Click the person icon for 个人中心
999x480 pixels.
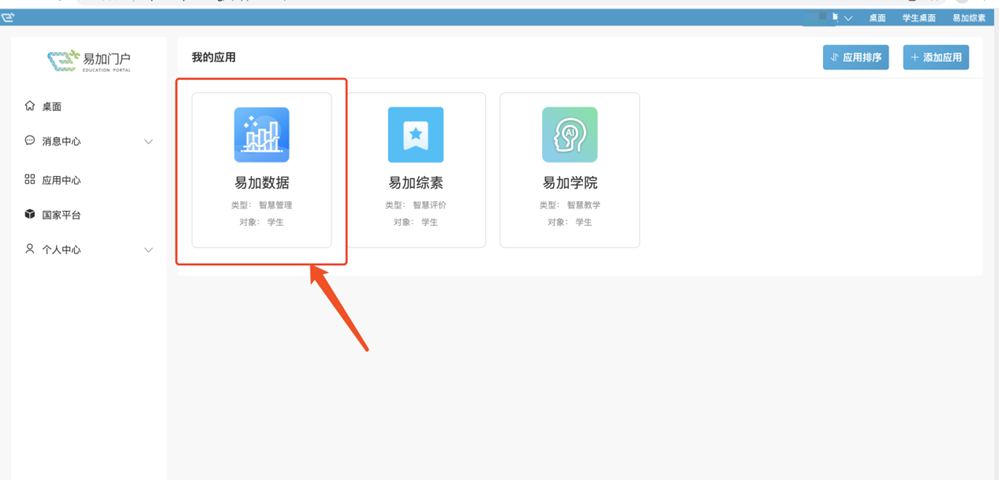pyautogui.click(x=30, y=249)
